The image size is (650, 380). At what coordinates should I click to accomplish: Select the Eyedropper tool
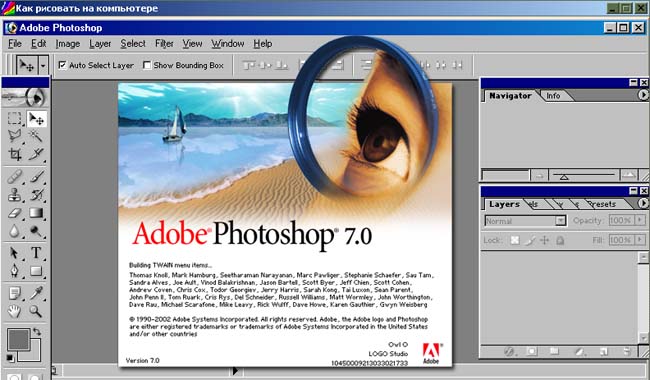click(x=36, y=293)
